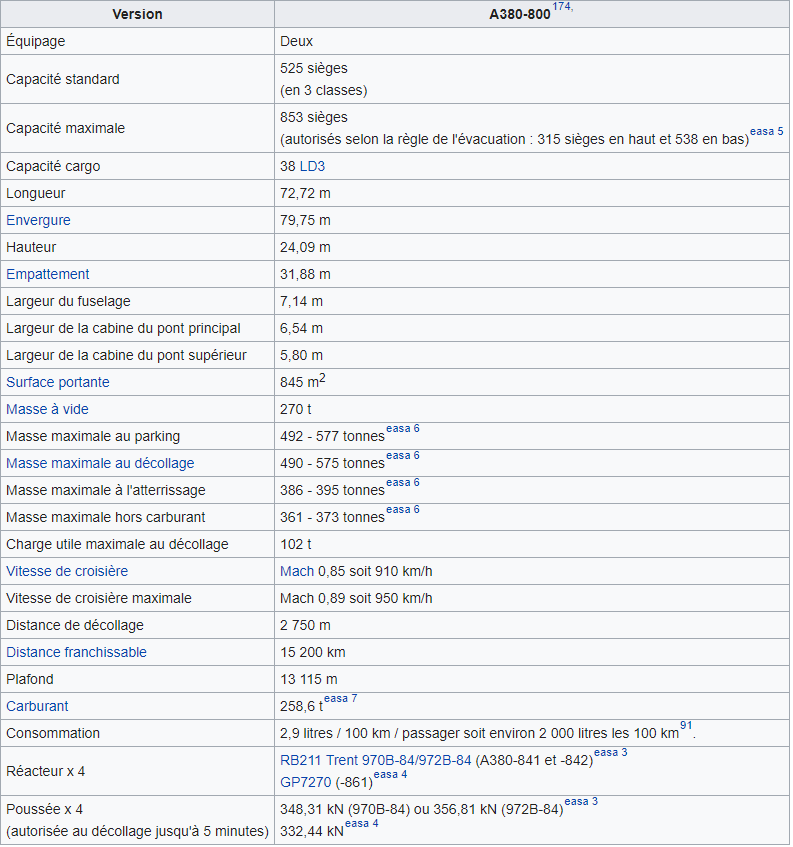Select the value 79,75 m

click(x=305, y=220)
